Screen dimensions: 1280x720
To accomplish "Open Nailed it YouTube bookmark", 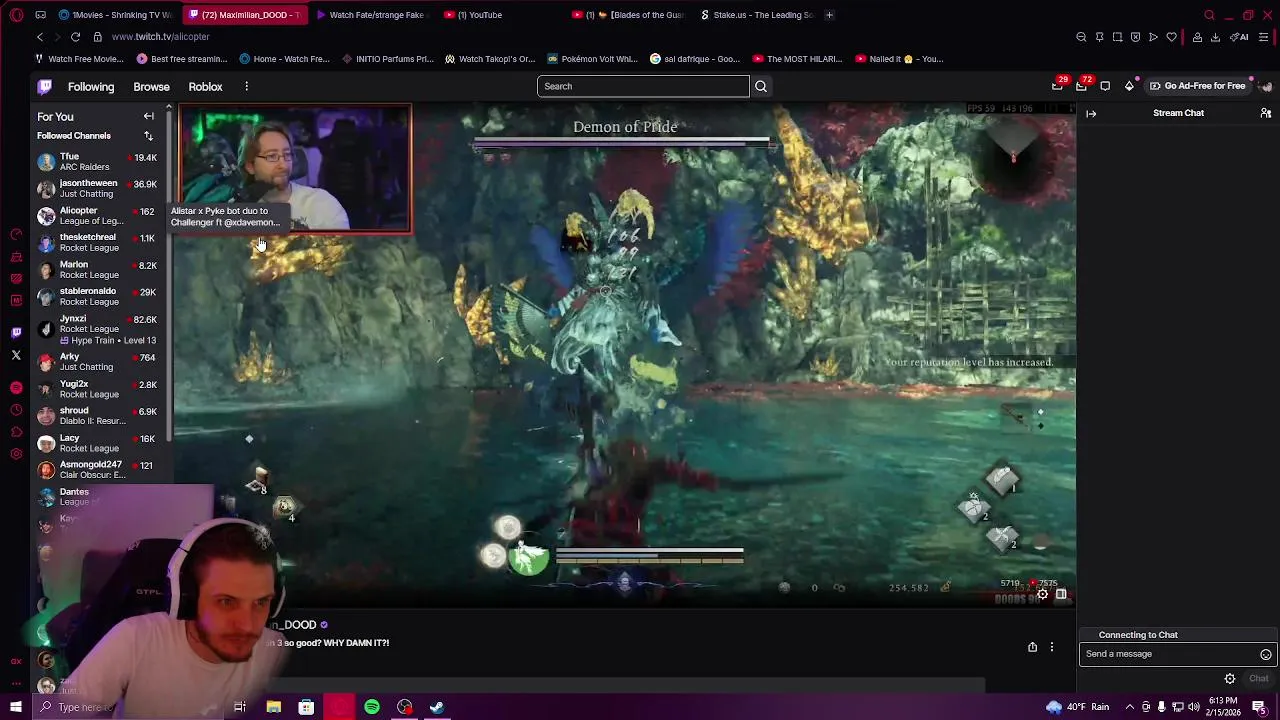I will click(898, 59).
